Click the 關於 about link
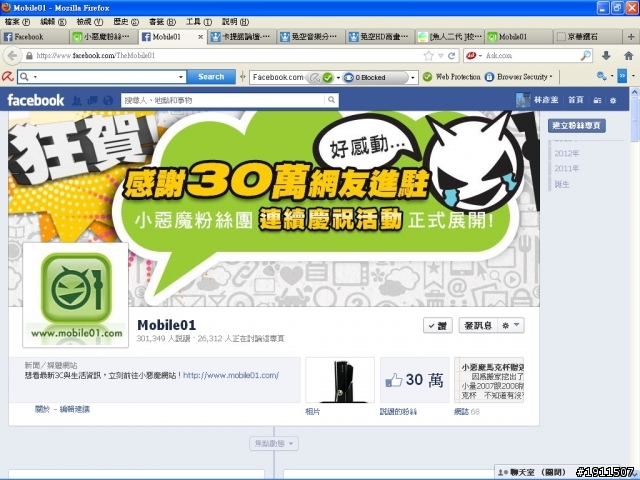Image resolution: width=640 pixels, height=480 pixels. pyautogui.click(x=42, y=409)
